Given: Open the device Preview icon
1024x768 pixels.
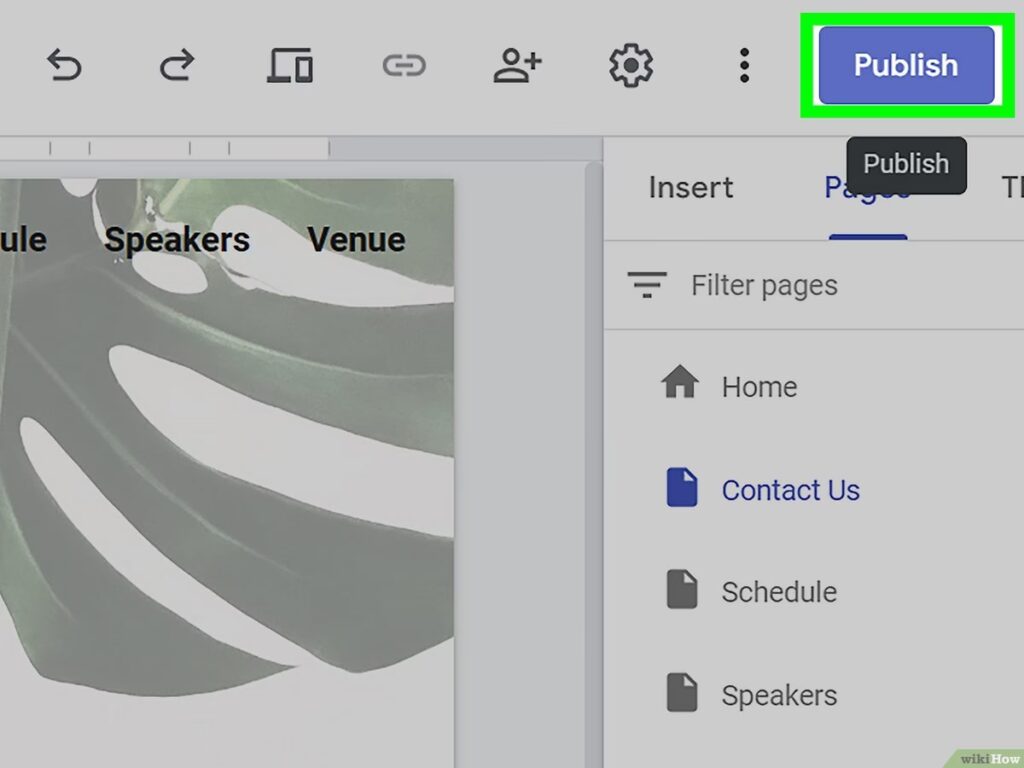Looking at the screenshot, I should (290, 66).
